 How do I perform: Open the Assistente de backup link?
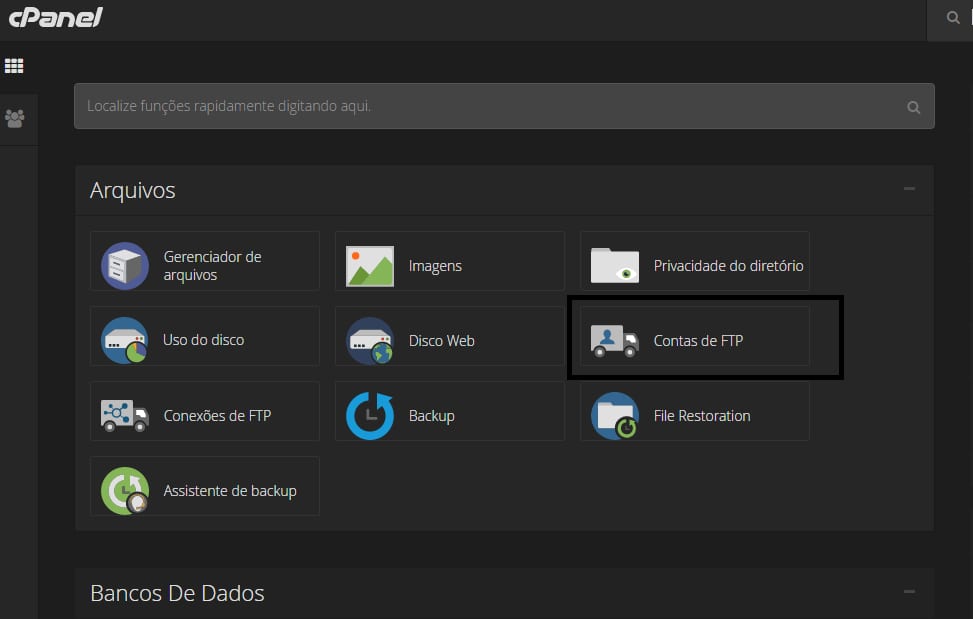pyautogui.click(x=230, y=491)
